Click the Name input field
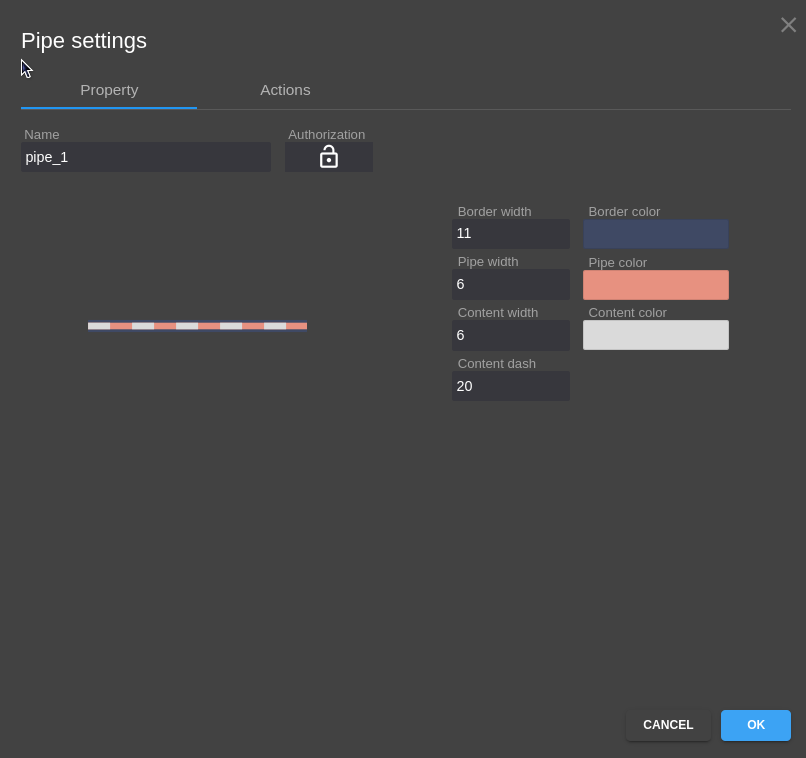This screenshot has height=758, width=806. 146,157
